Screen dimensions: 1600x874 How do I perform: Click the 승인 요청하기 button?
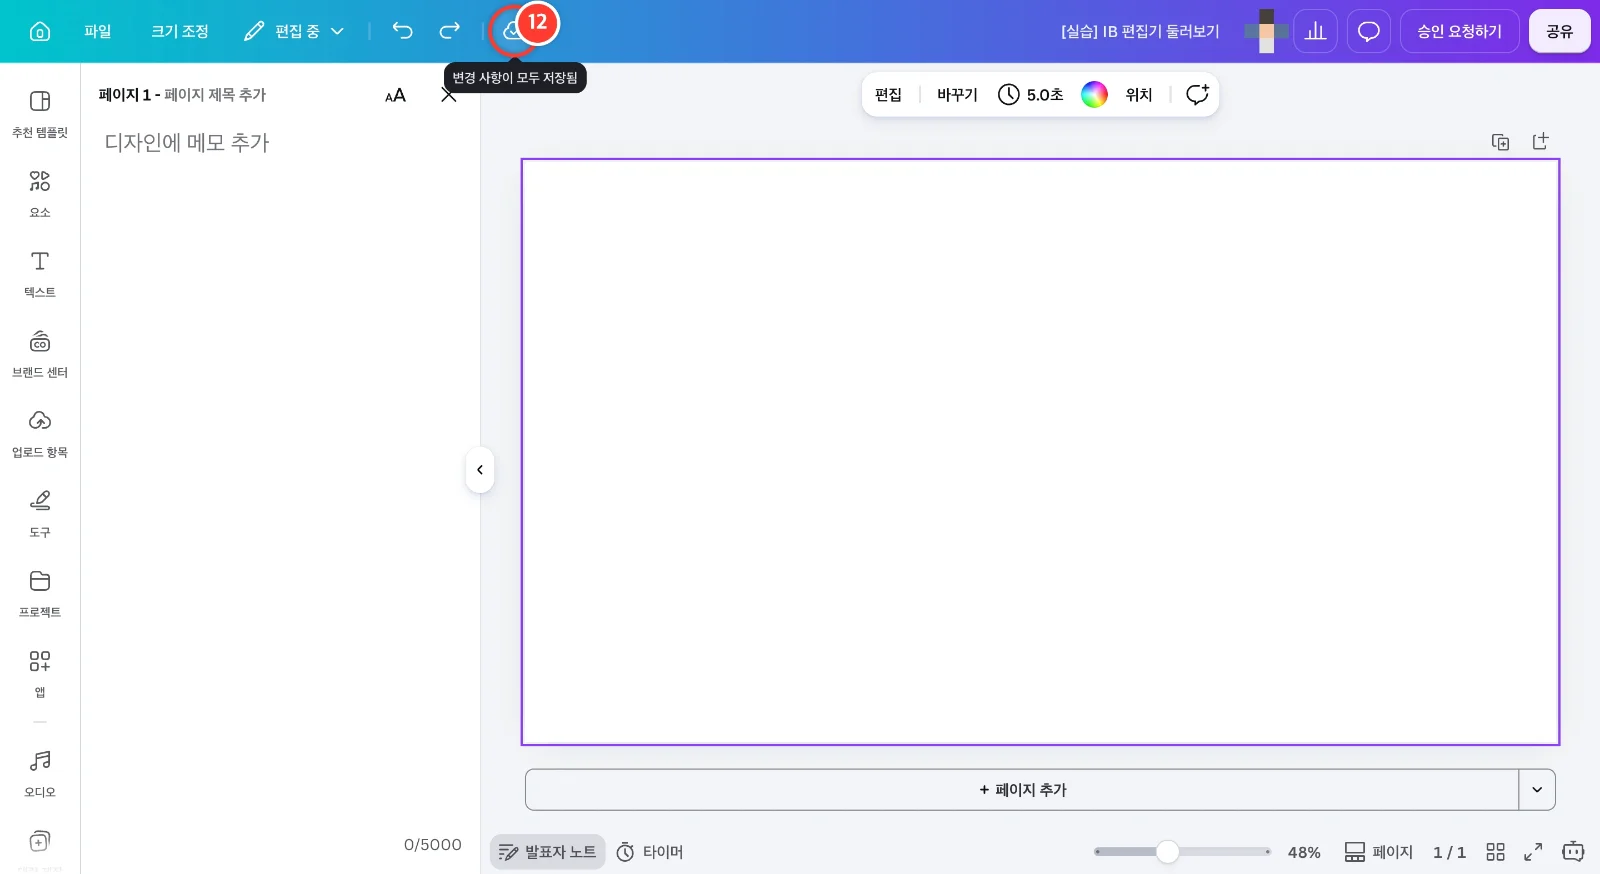[x=1459, y=31]
